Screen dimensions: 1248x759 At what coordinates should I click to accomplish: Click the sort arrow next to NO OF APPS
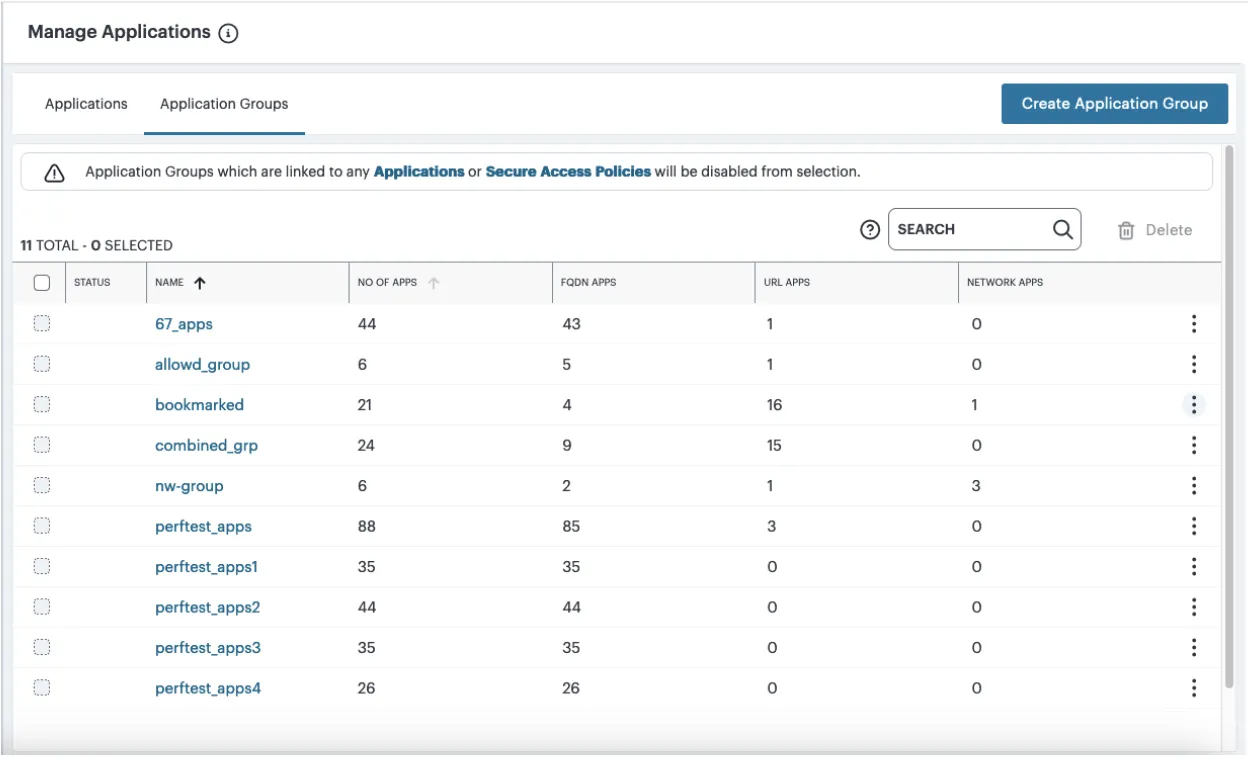coord(434,283)
